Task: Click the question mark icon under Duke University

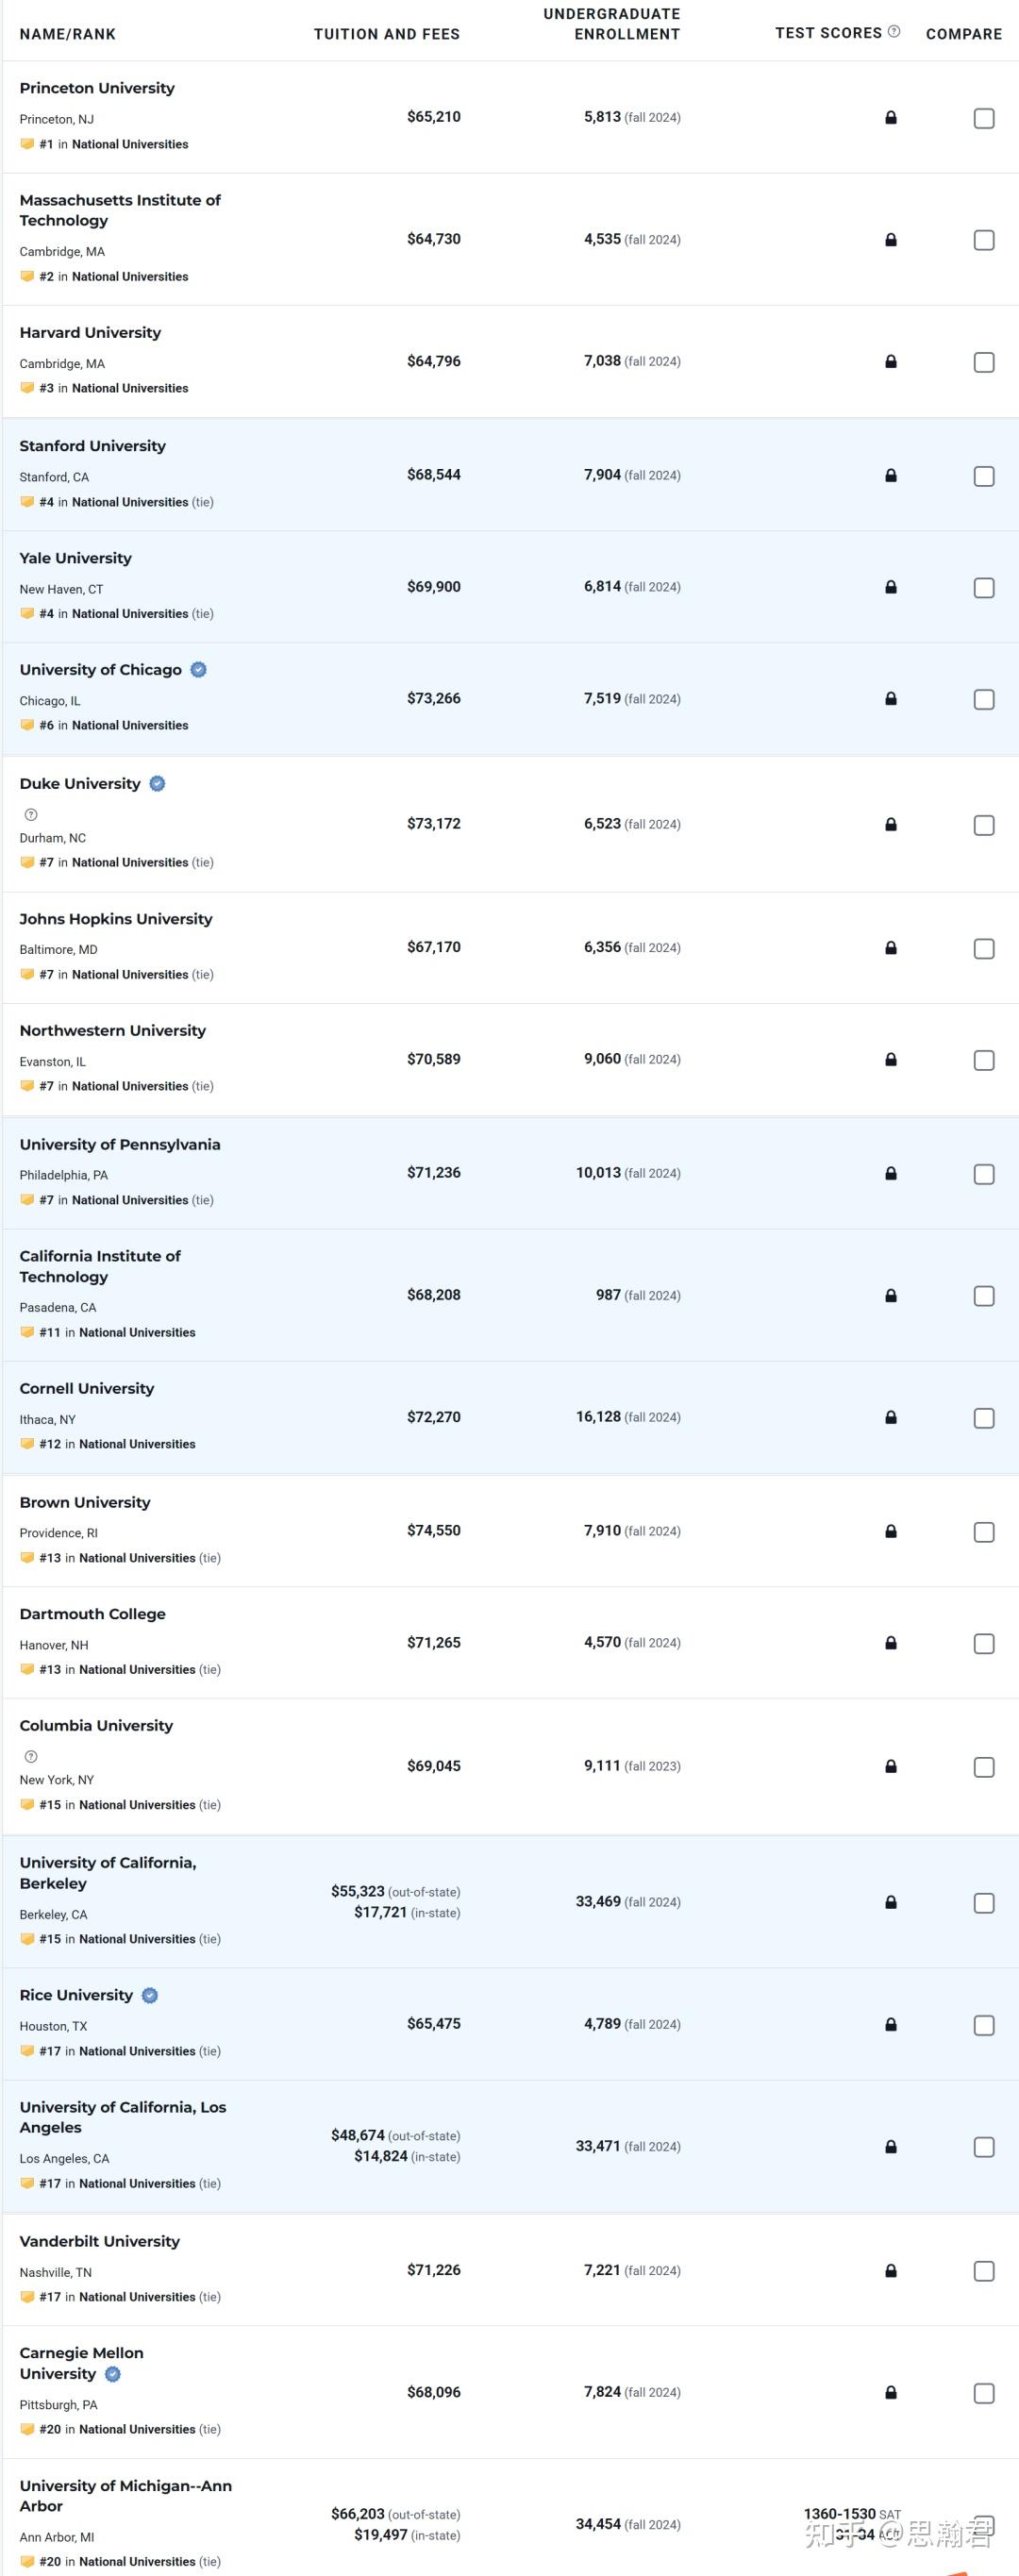Action: tap(31, 815)
